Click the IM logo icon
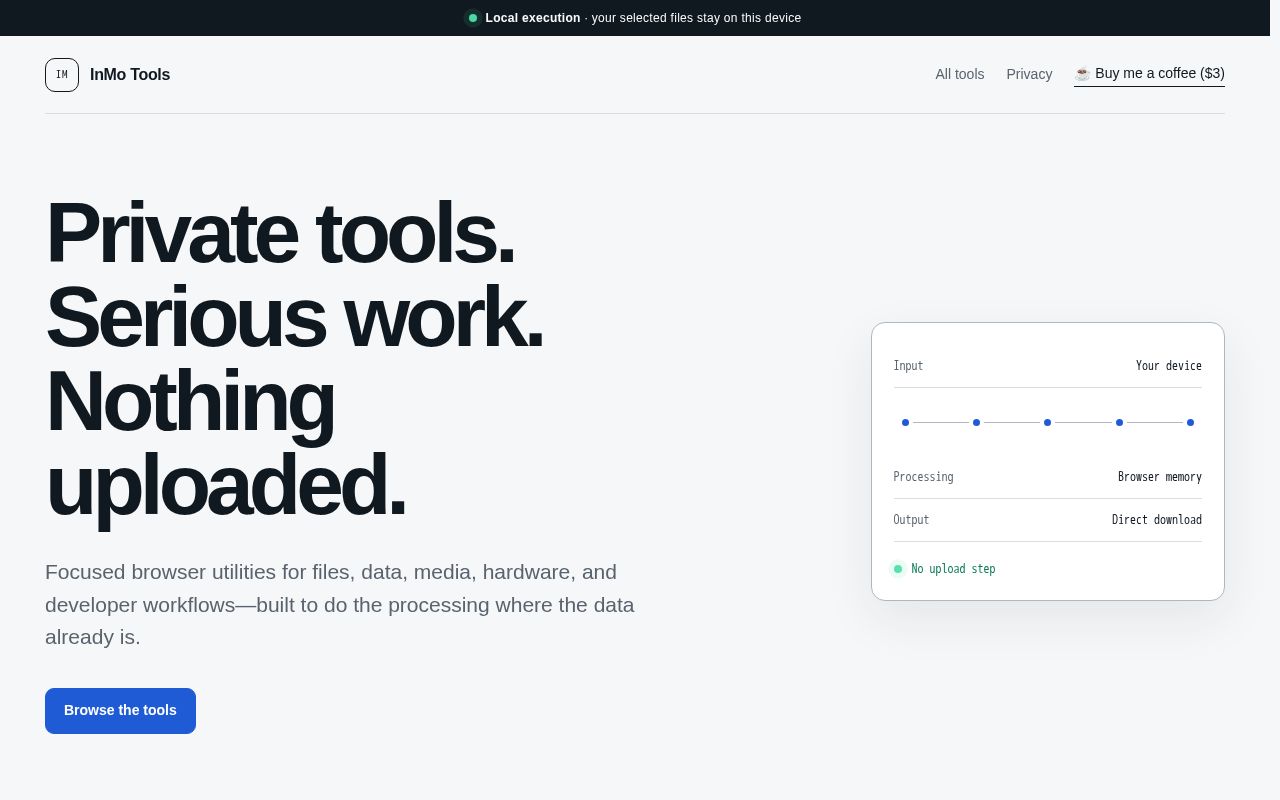The height and width of the screenshot is (800, 1280). point(62,75)
